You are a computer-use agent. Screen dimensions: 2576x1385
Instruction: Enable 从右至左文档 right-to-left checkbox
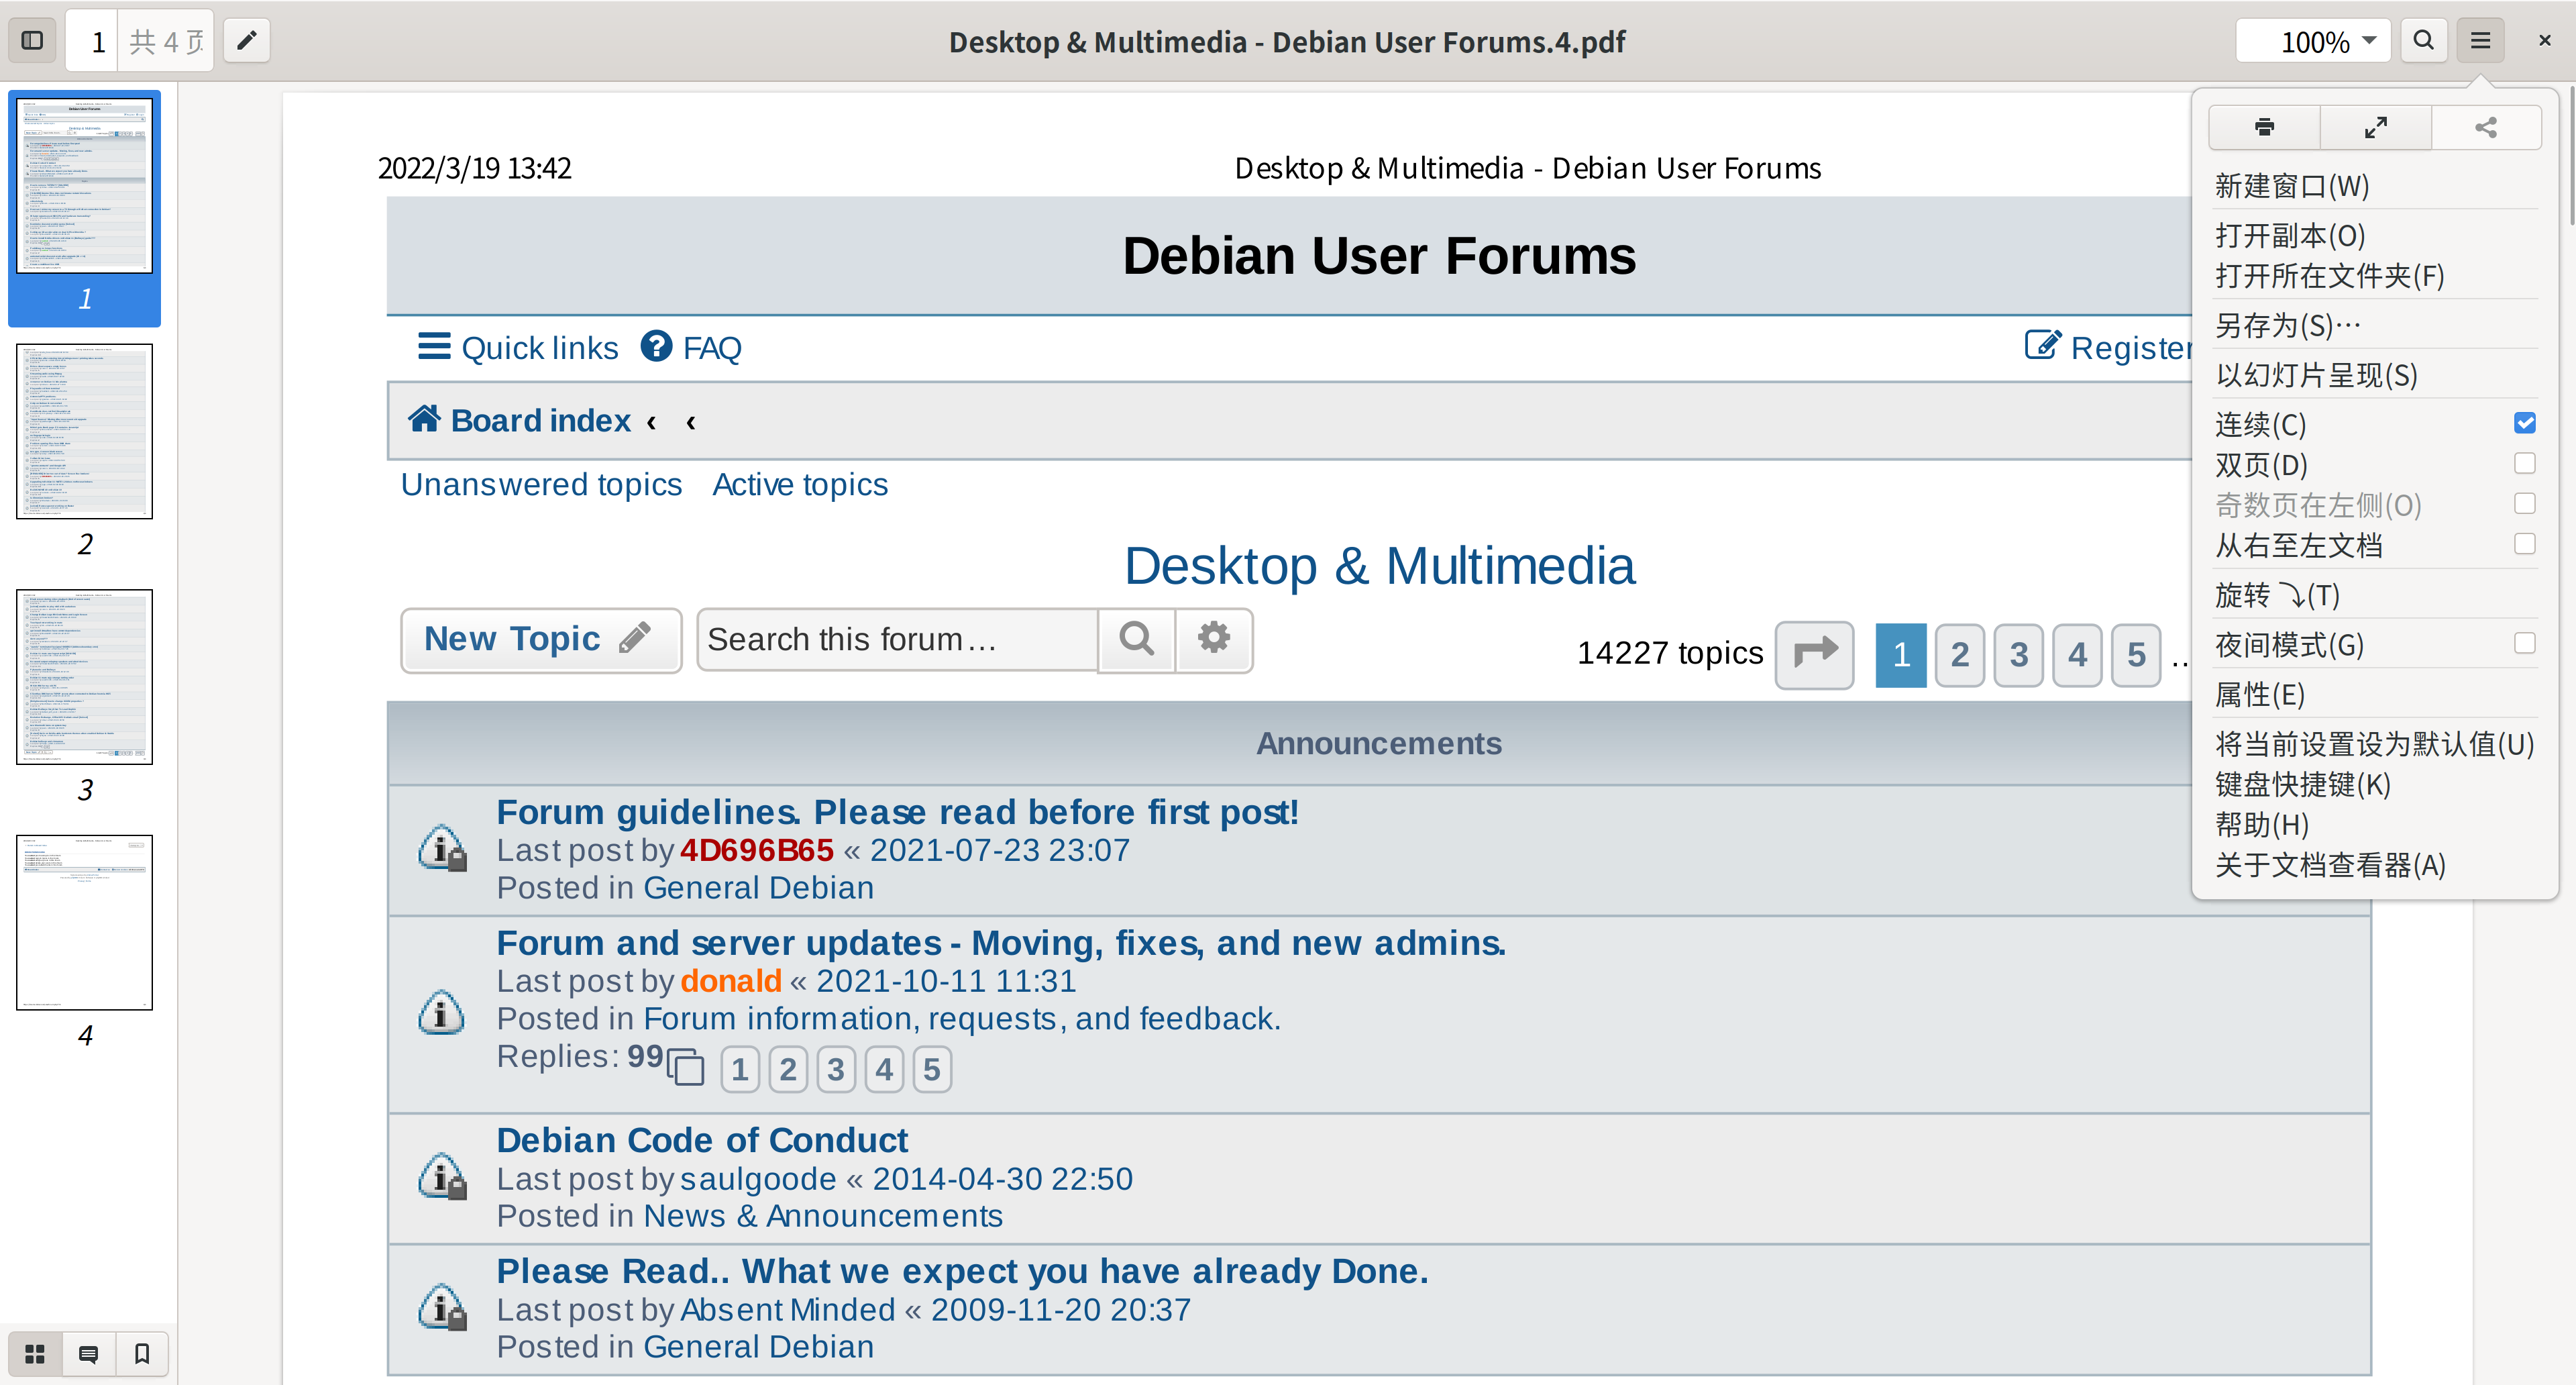click(2524, 544)
